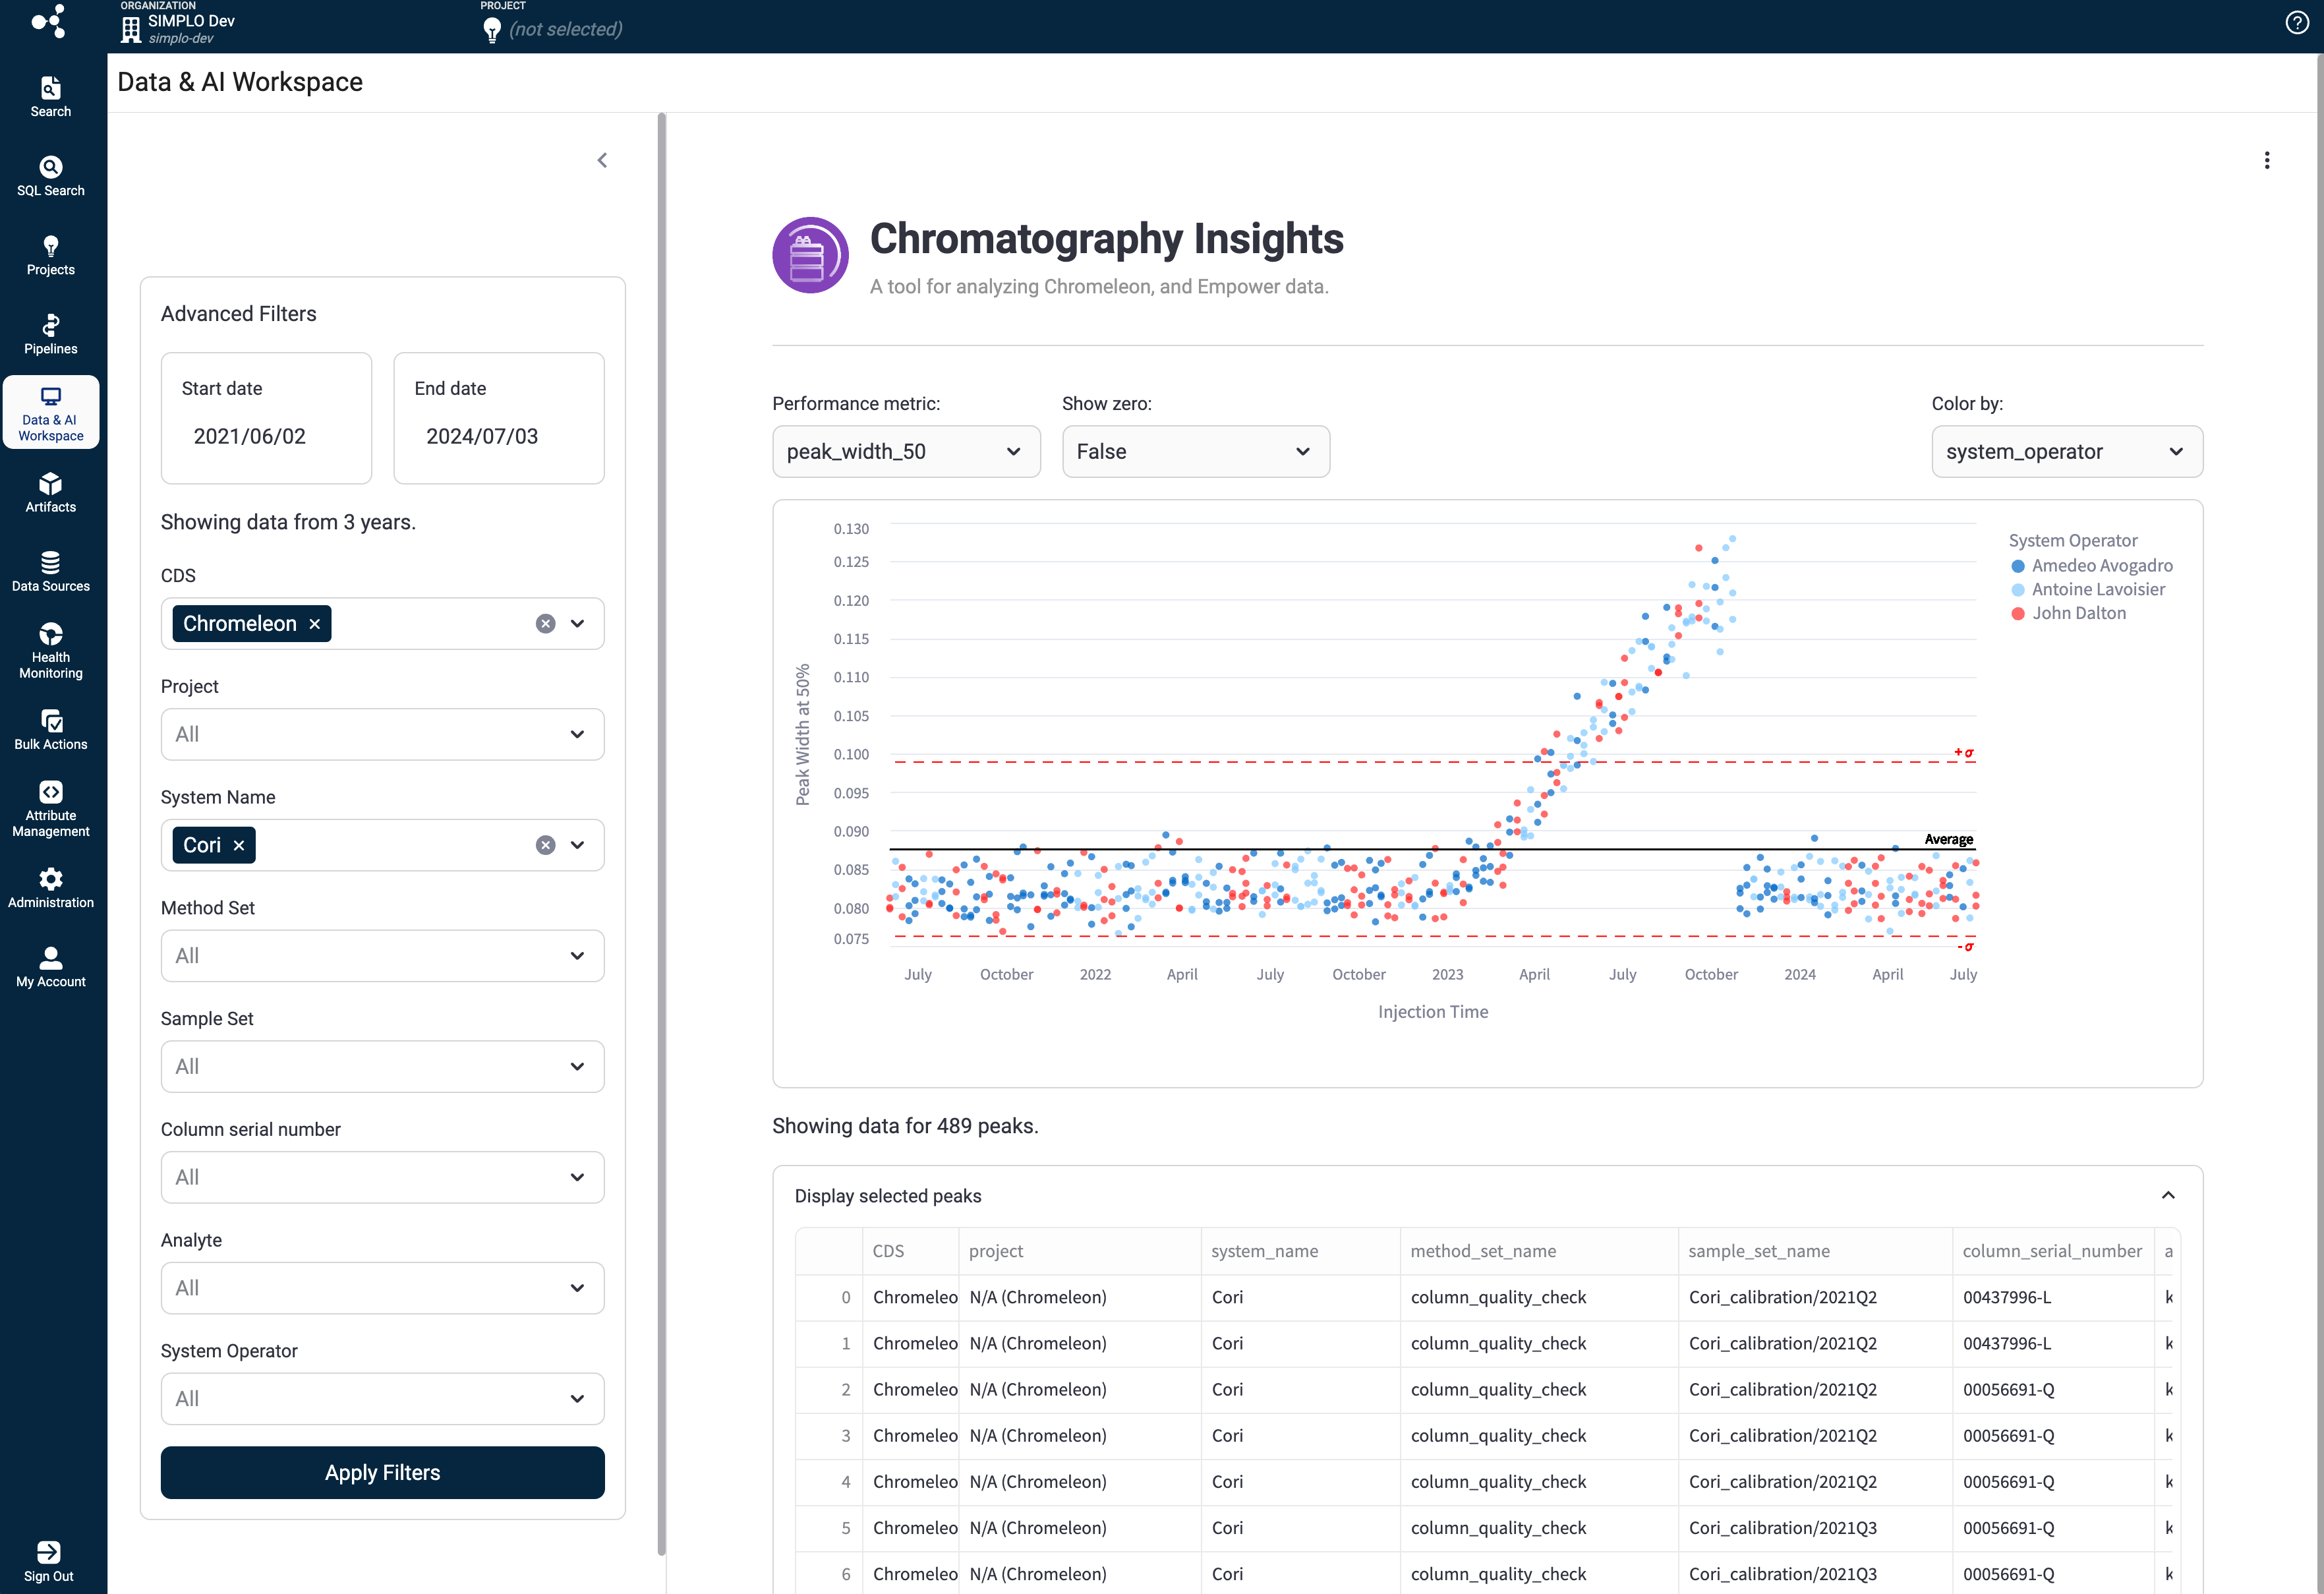Image resolution: width=2324 pixels, height=1594 pixels.
Task: Expand the System Name dropdown arrow
Action: pos(577,845)
